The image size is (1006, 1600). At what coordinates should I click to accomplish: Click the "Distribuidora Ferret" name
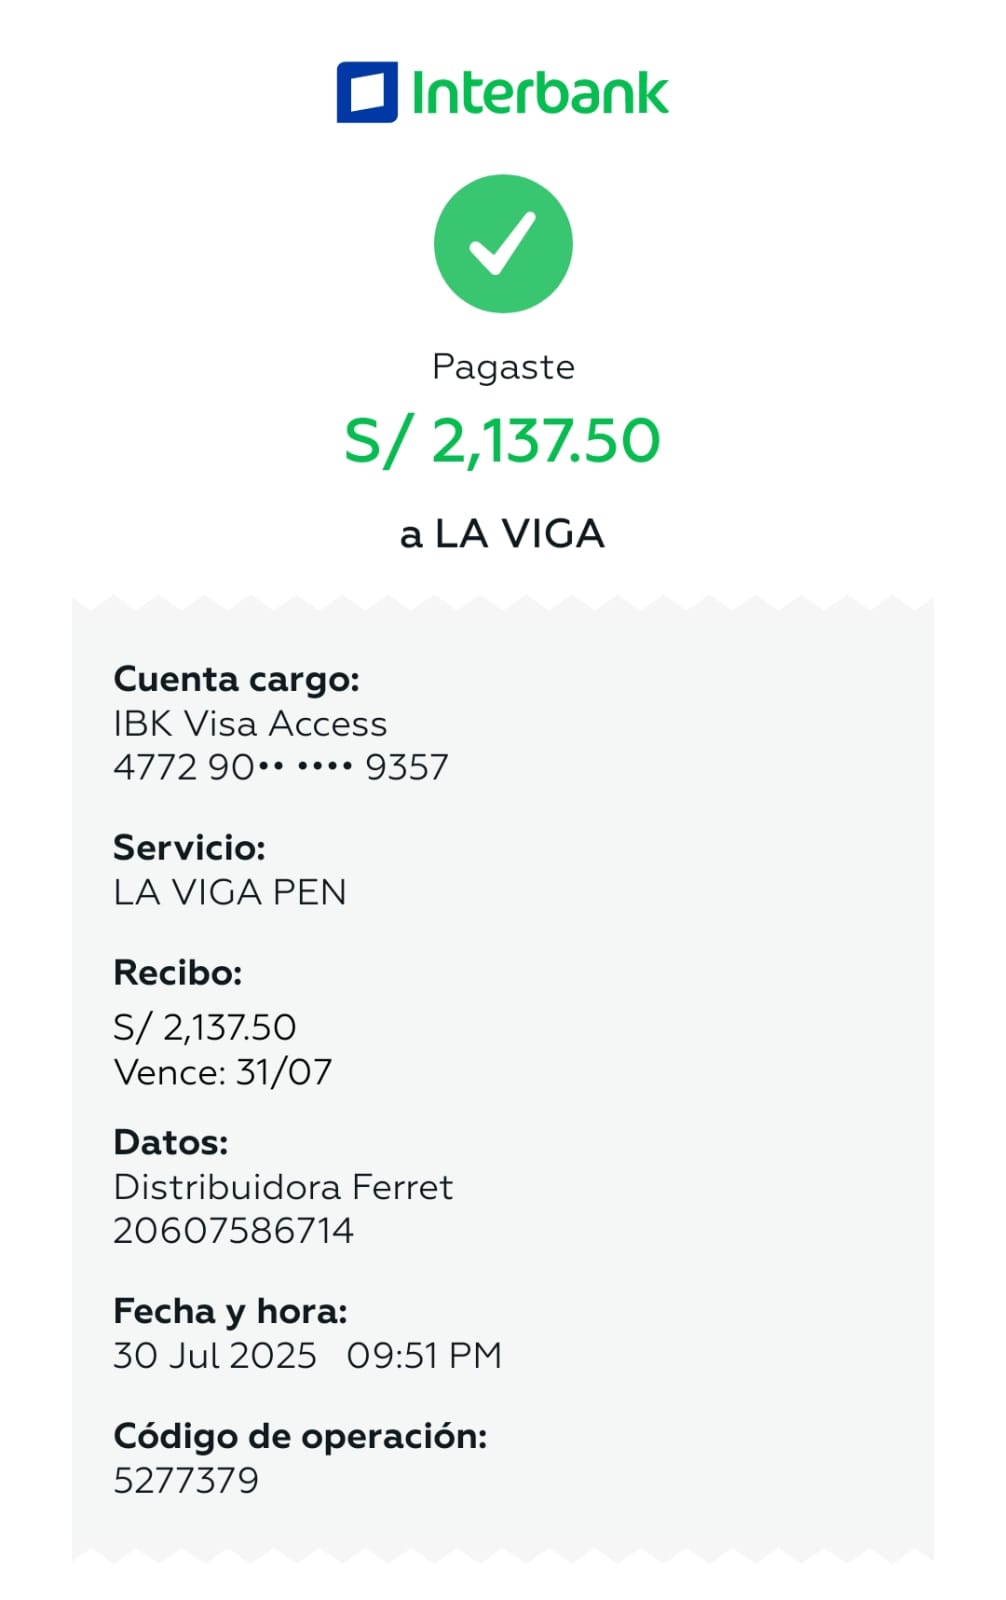point(283,1187)
